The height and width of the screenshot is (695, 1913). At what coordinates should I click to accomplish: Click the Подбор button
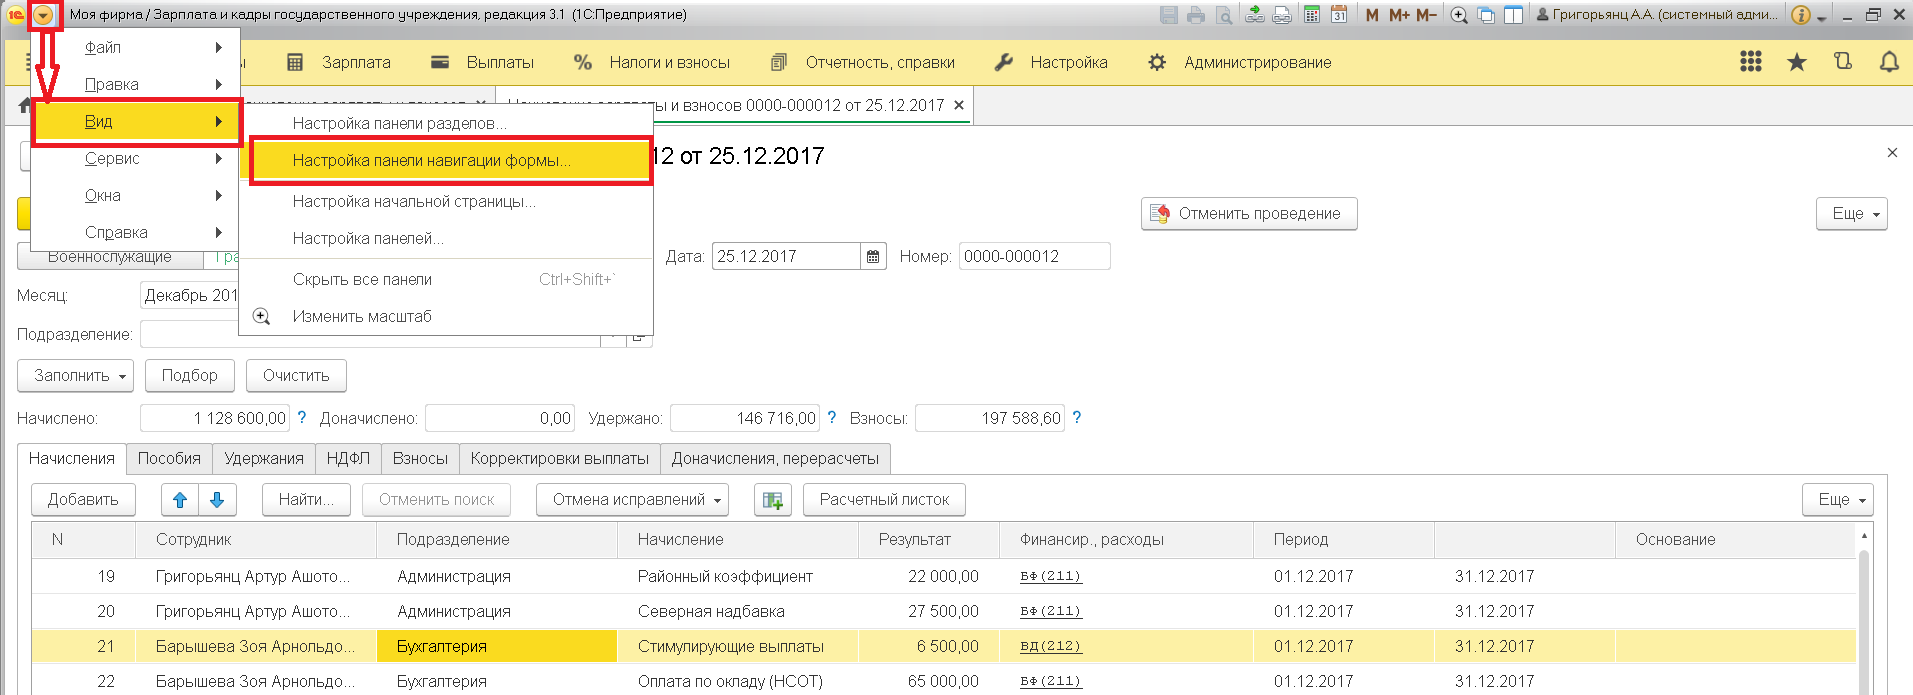[x=189, y=375]
